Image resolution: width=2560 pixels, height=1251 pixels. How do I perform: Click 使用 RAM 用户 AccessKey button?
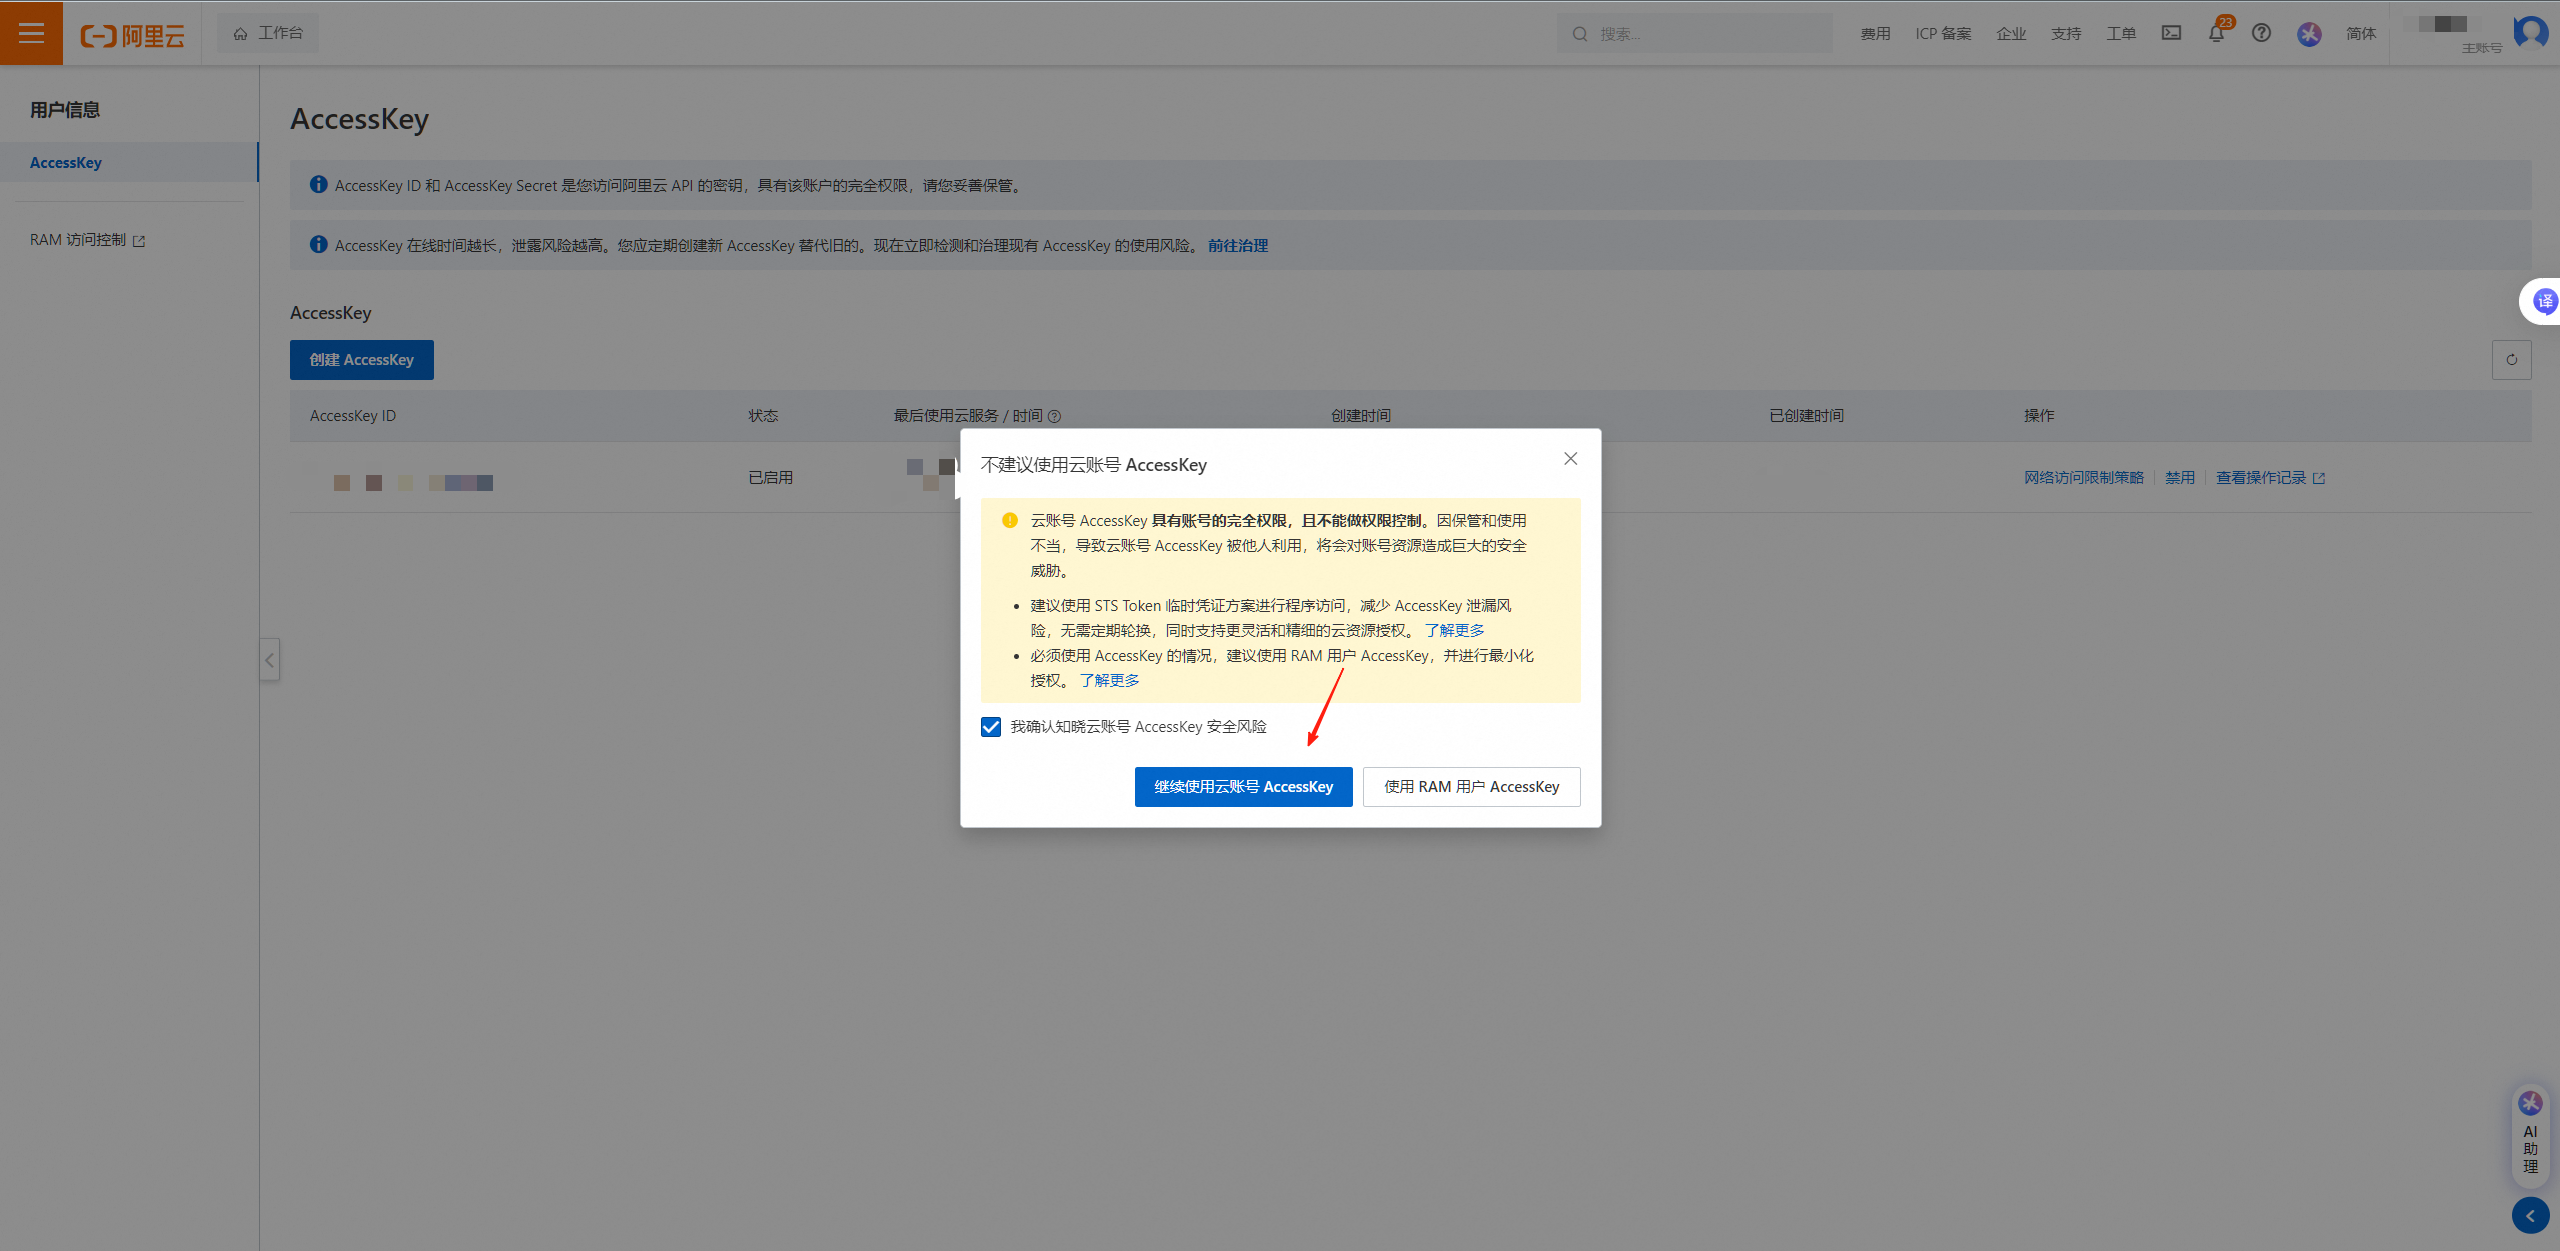pos(1471,787)
